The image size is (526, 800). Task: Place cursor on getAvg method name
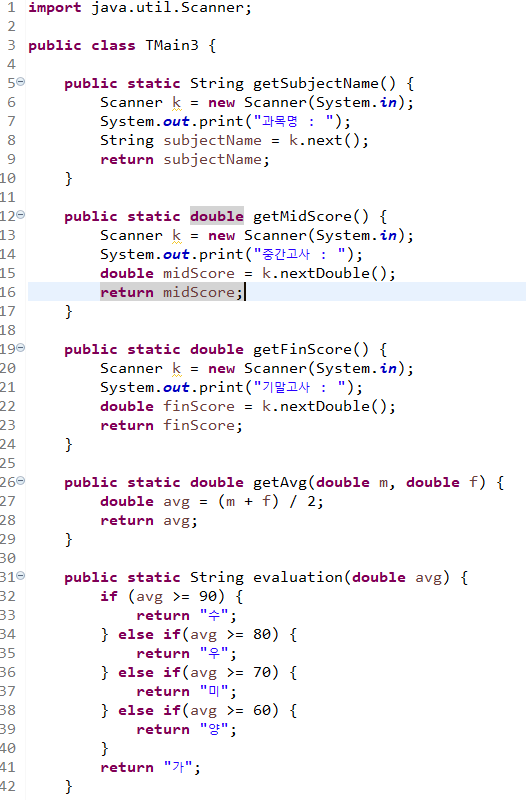coord(281,483)
